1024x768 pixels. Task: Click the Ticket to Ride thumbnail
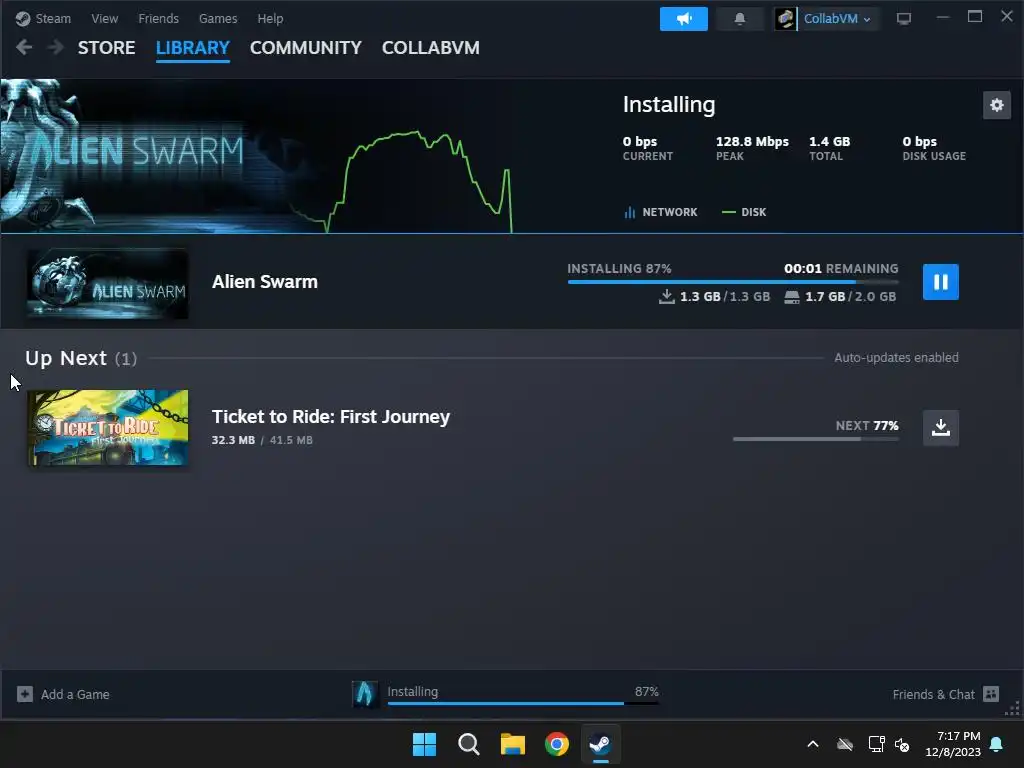coord(108,428)
